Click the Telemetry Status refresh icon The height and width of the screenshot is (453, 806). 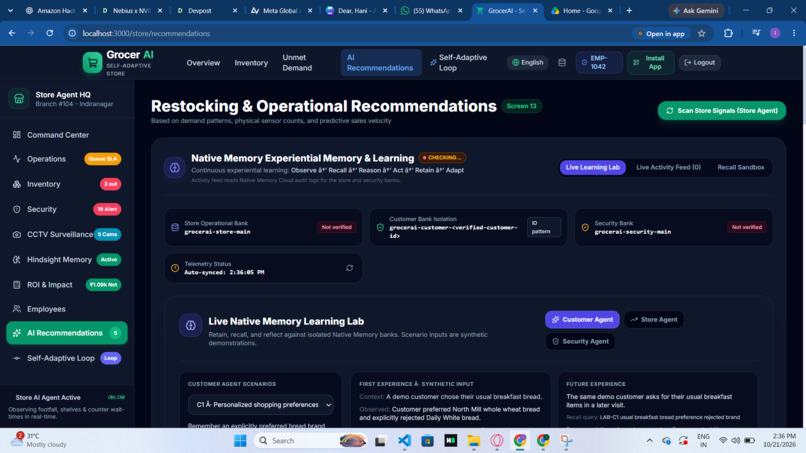350,268
